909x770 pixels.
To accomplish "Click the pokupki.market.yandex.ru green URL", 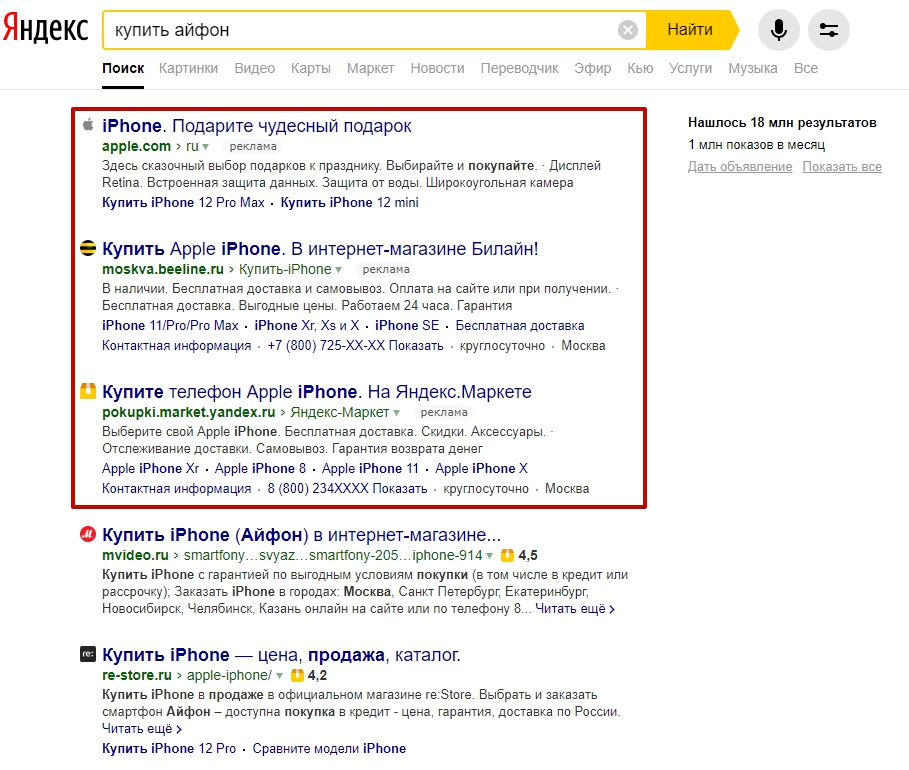I will [x=188, y=412].
